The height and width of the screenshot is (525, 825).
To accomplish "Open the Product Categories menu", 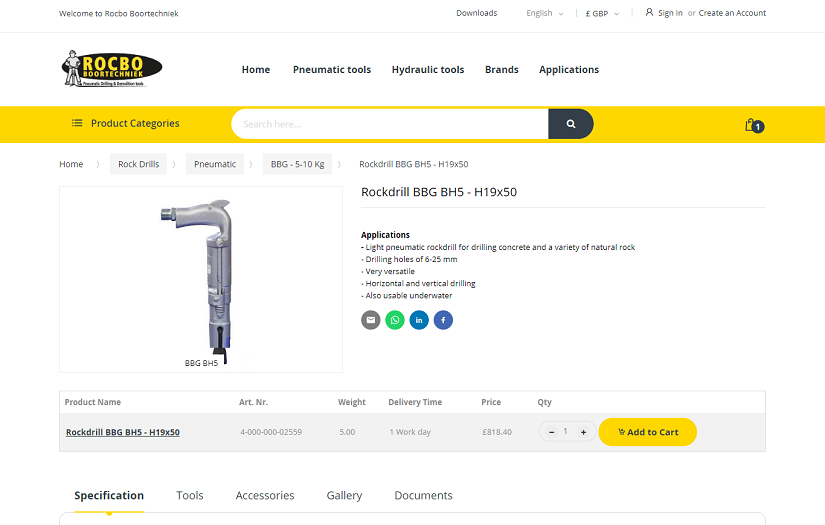I will coord(126,124).
